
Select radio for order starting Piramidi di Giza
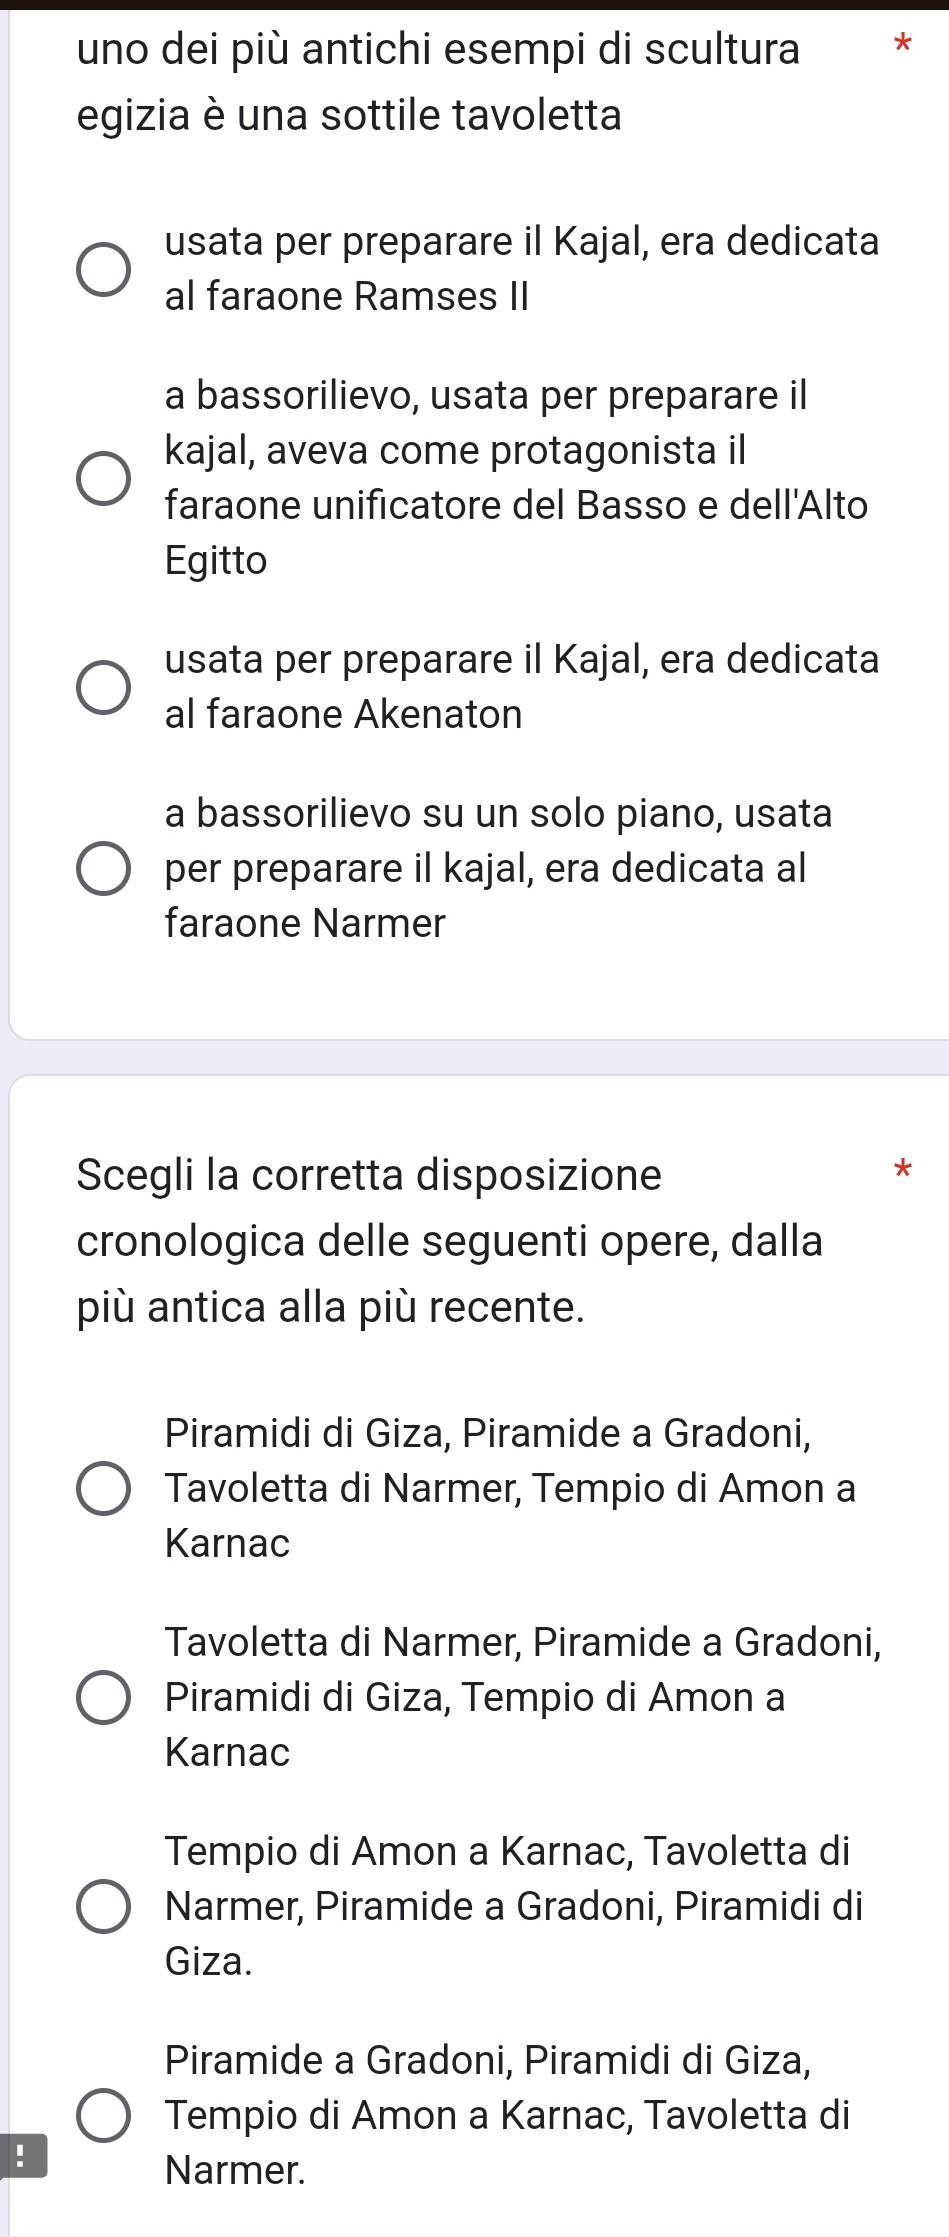pos(103,1489)
